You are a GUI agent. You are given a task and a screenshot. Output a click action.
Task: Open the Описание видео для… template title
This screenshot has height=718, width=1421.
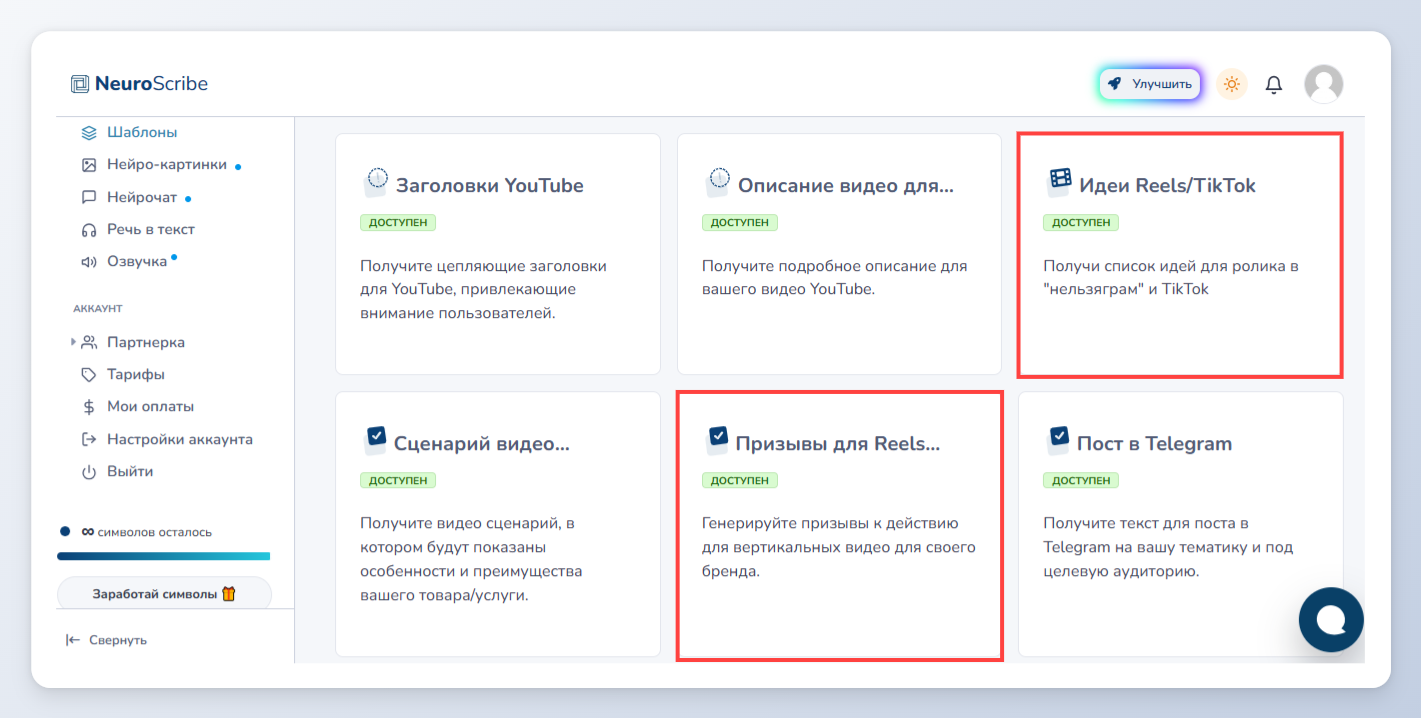[x=846, y=185]
